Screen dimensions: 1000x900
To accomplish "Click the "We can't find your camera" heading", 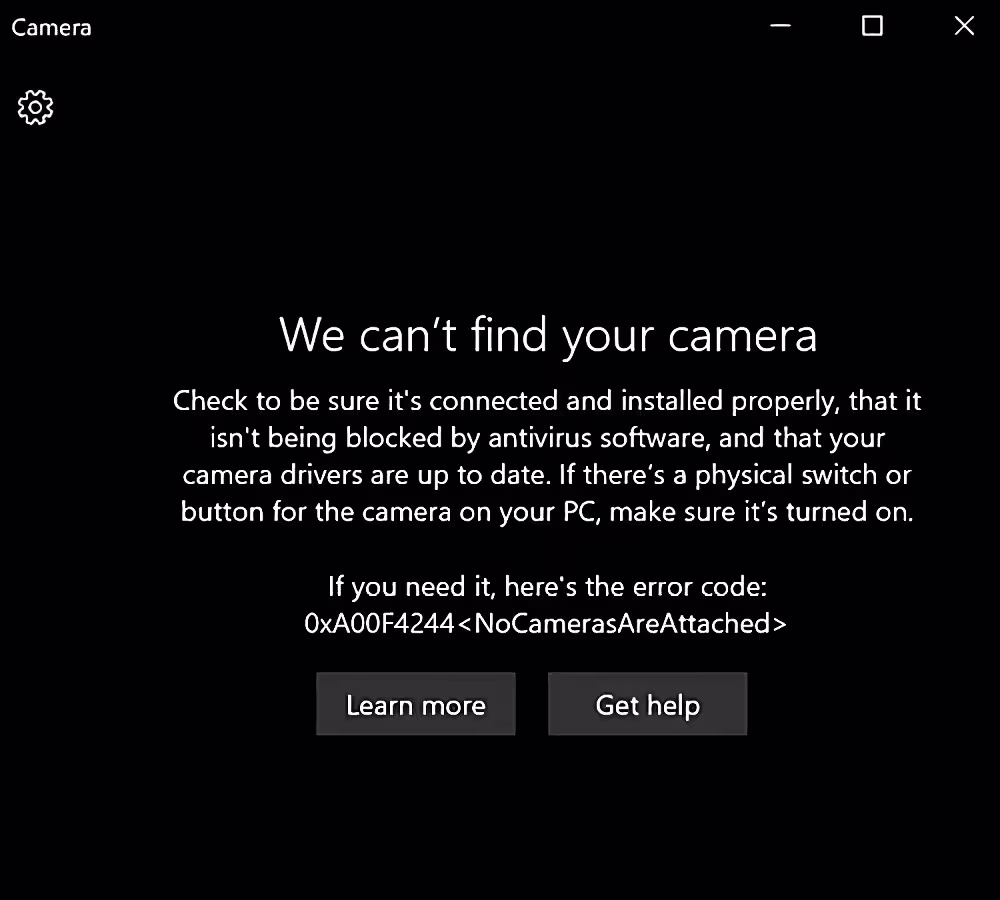I will 548,335.
